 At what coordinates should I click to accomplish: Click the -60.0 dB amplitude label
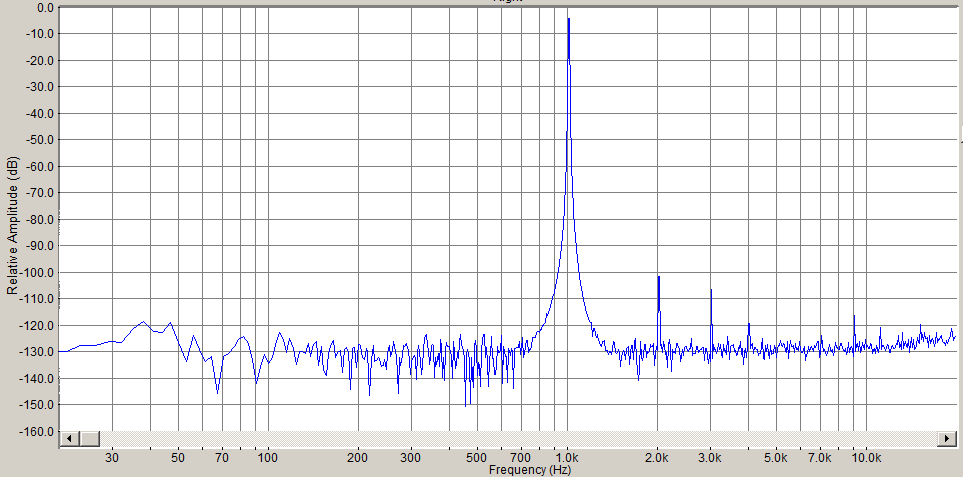[41, 166]
